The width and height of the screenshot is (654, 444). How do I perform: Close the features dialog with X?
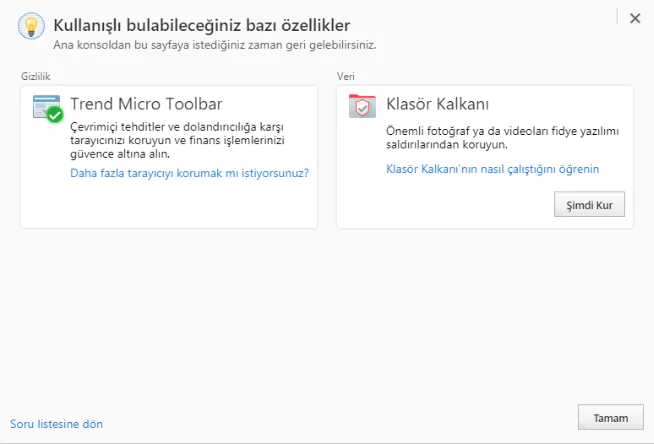pyautogui.click(x=635, y=18)
